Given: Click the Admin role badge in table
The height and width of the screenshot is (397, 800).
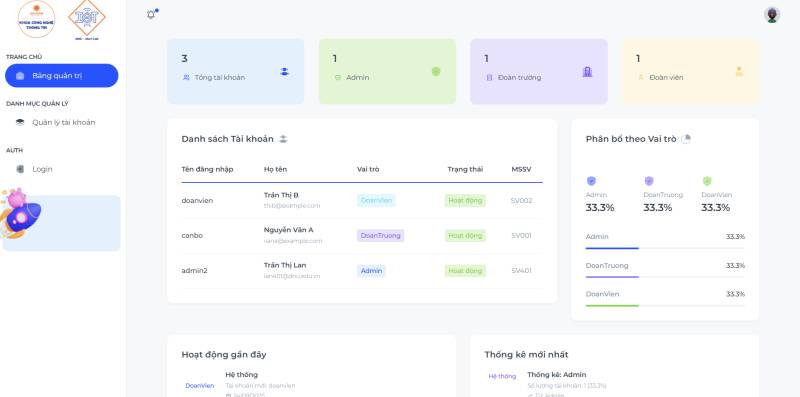Looking at the screenshot, I should pos(371,271).
